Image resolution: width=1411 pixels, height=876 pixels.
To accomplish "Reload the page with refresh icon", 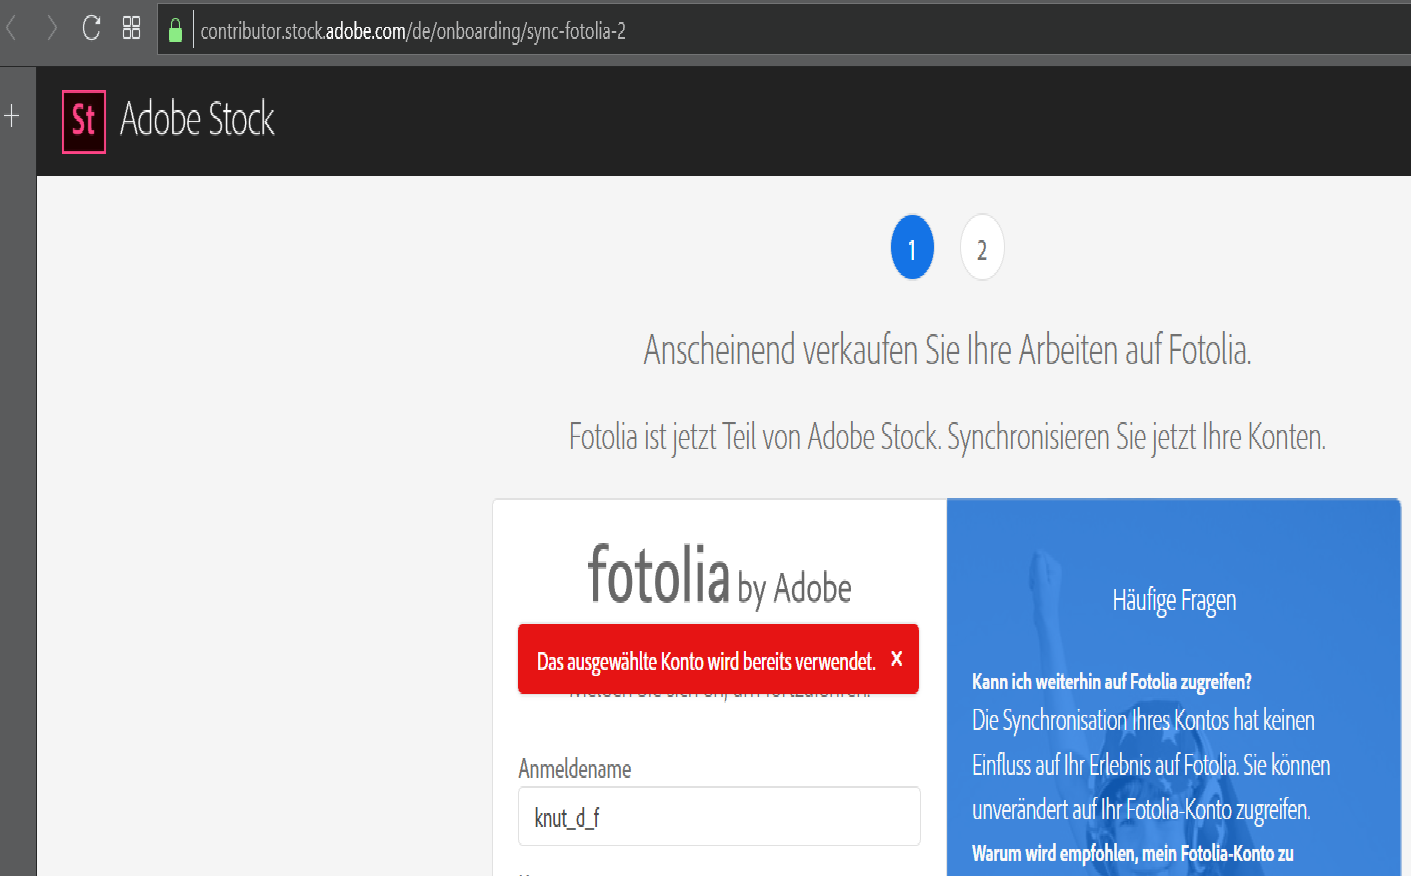I will (91, 28).
